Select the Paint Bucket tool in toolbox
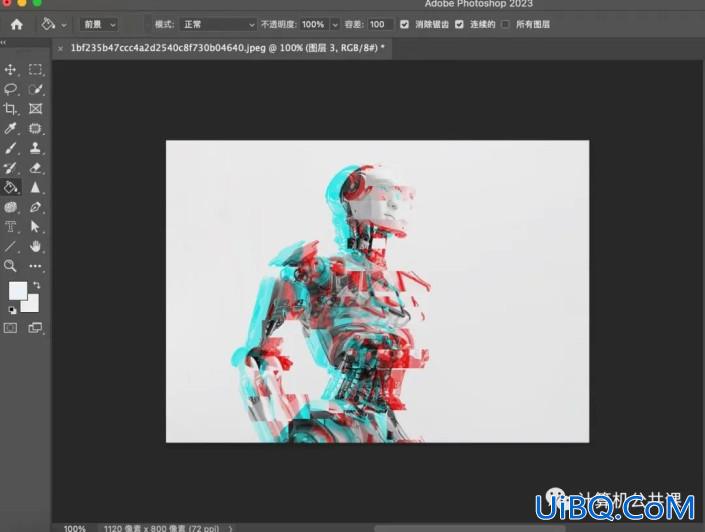 click(x=10, y=187)
